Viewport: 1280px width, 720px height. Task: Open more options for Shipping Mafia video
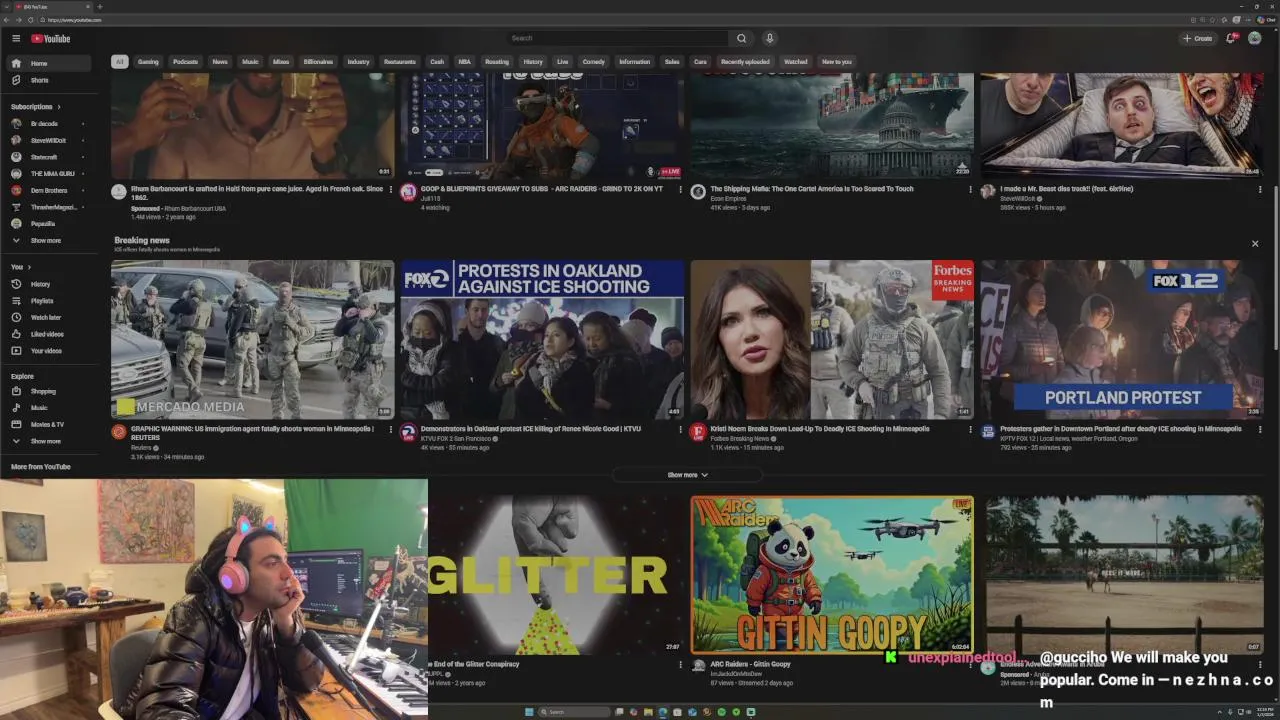(970, 189)
